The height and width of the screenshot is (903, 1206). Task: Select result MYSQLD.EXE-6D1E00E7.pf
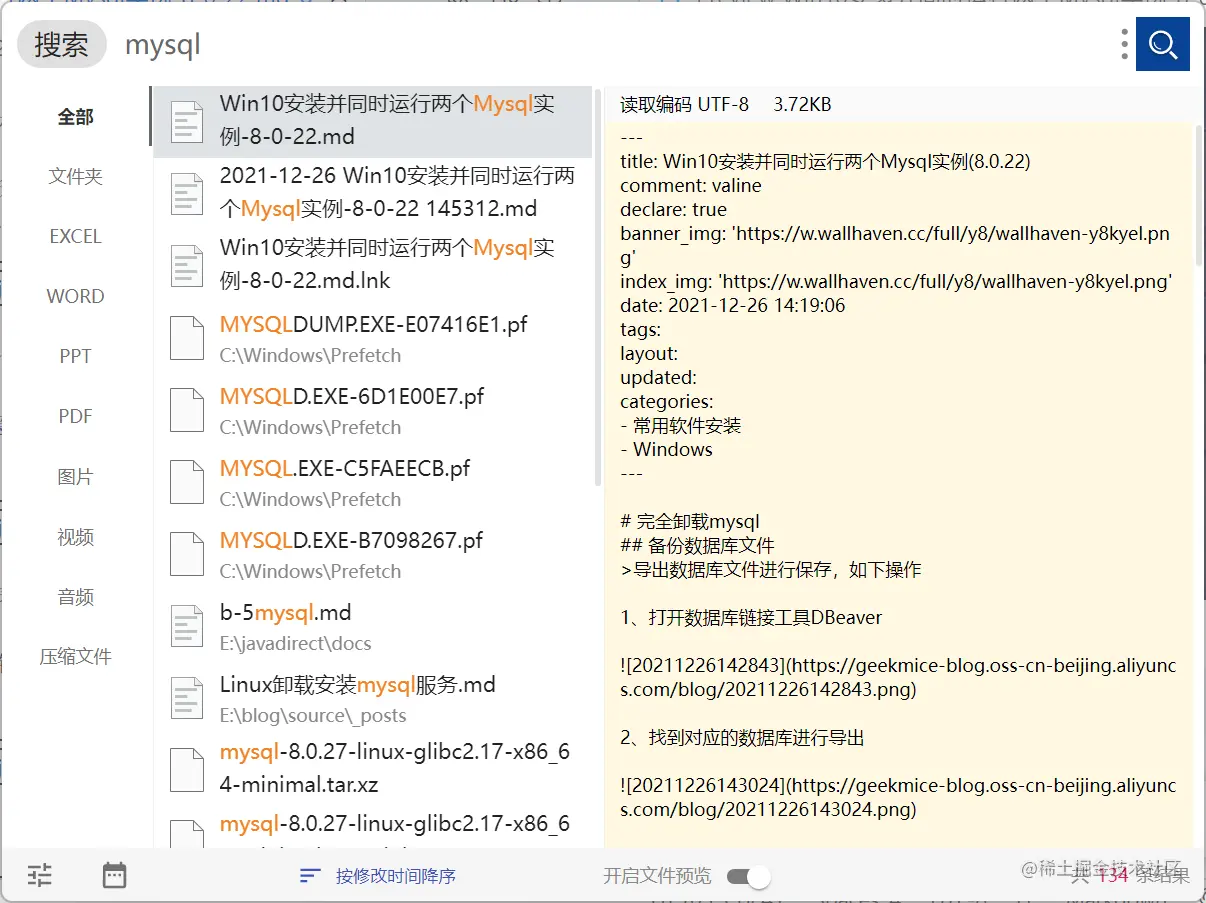click(372, 411)
